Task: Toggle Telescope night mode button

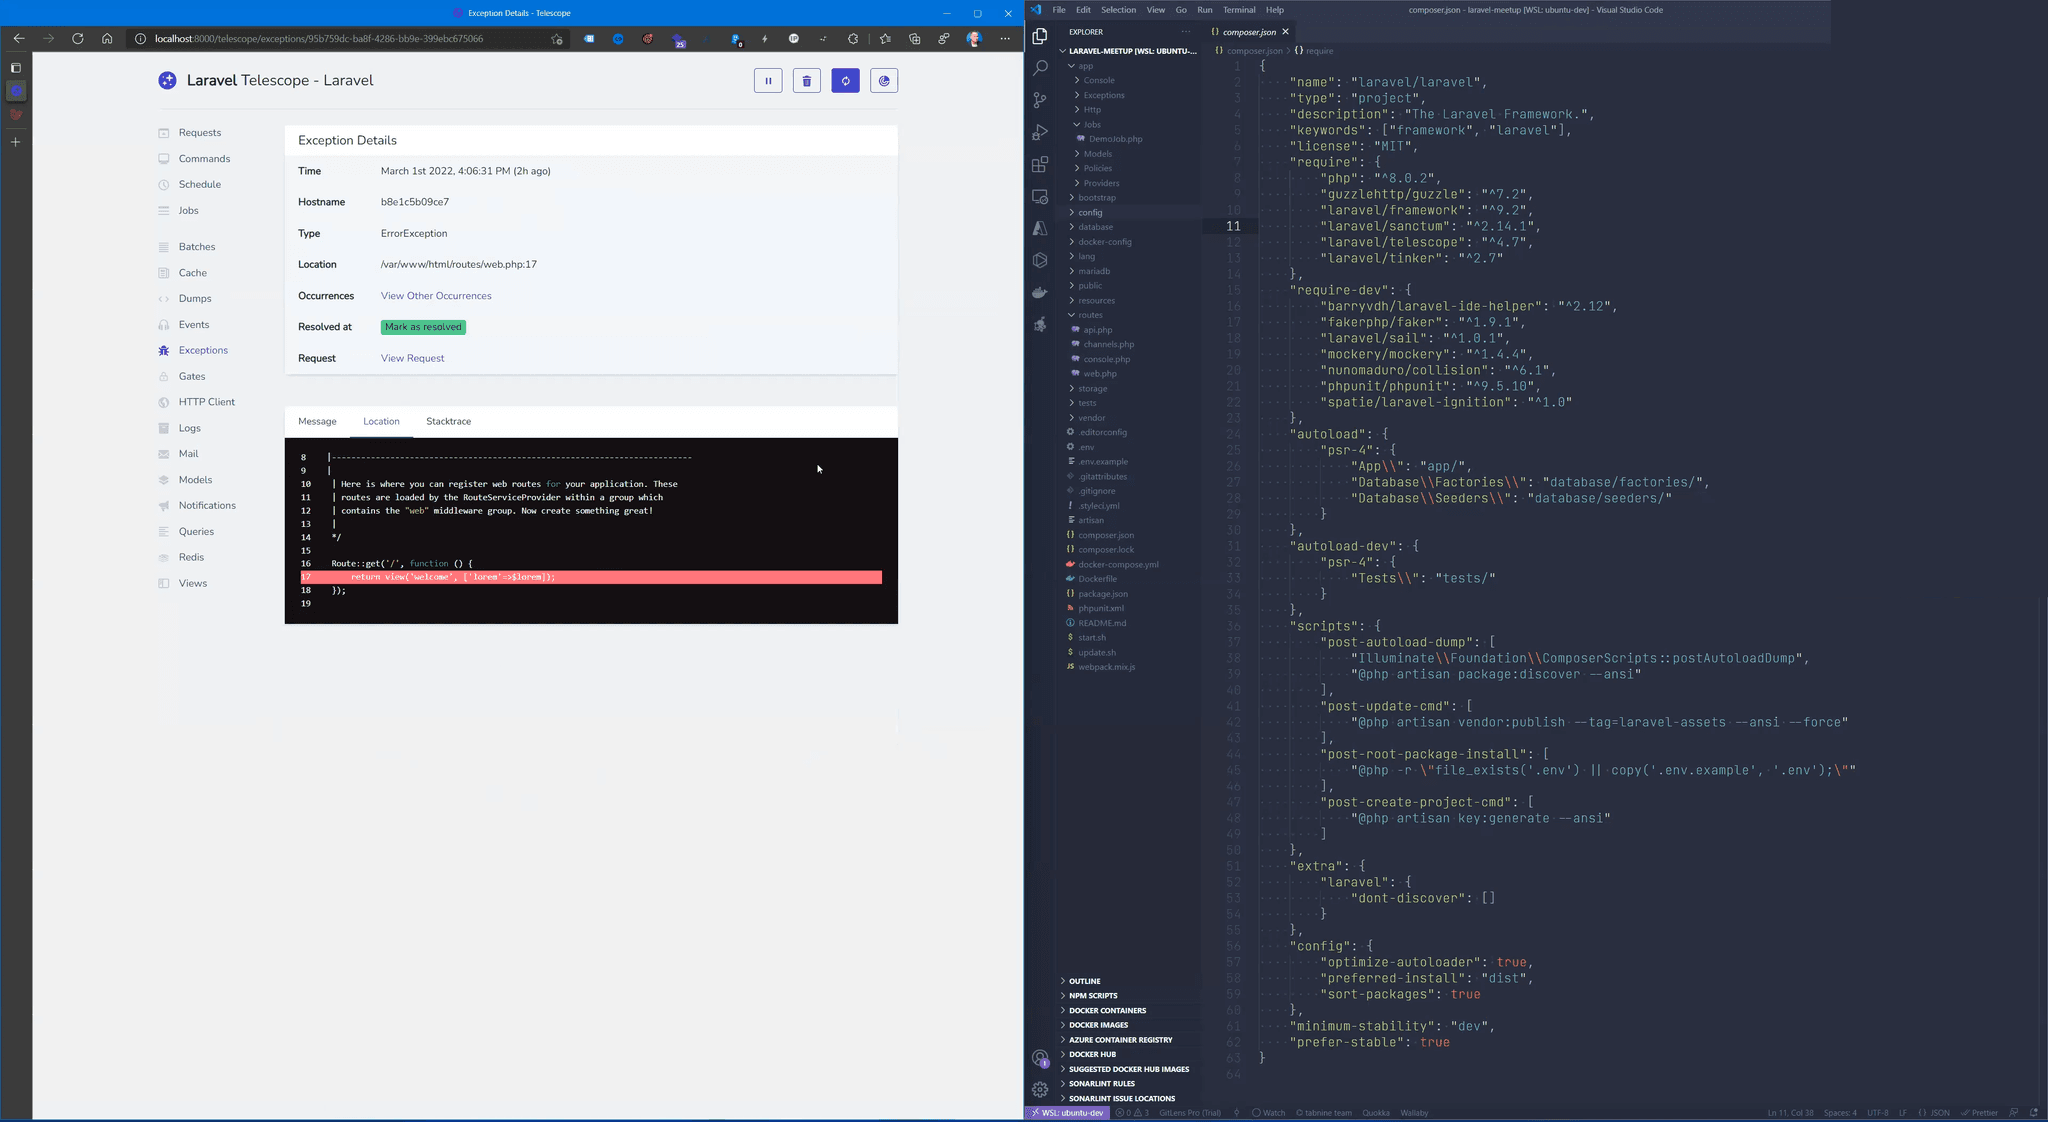Action: point(884,81)
